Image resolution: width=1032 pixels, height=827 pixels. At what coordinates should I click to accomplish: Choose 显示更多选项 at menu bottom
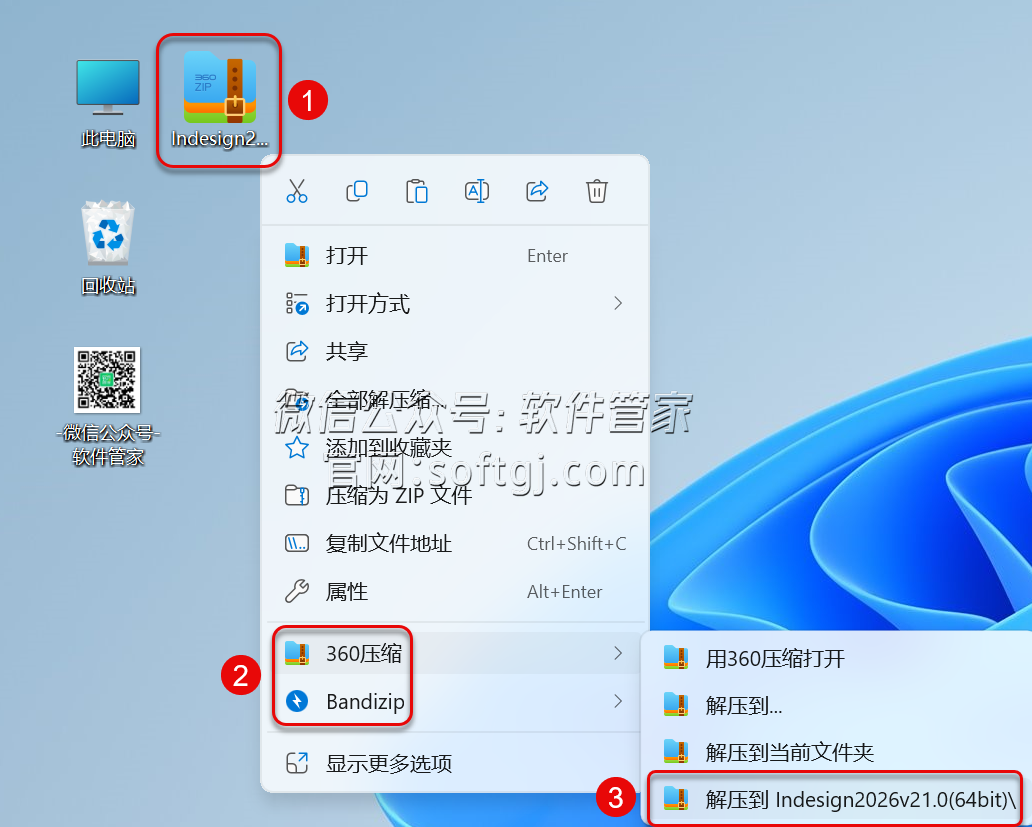[455, 763]
